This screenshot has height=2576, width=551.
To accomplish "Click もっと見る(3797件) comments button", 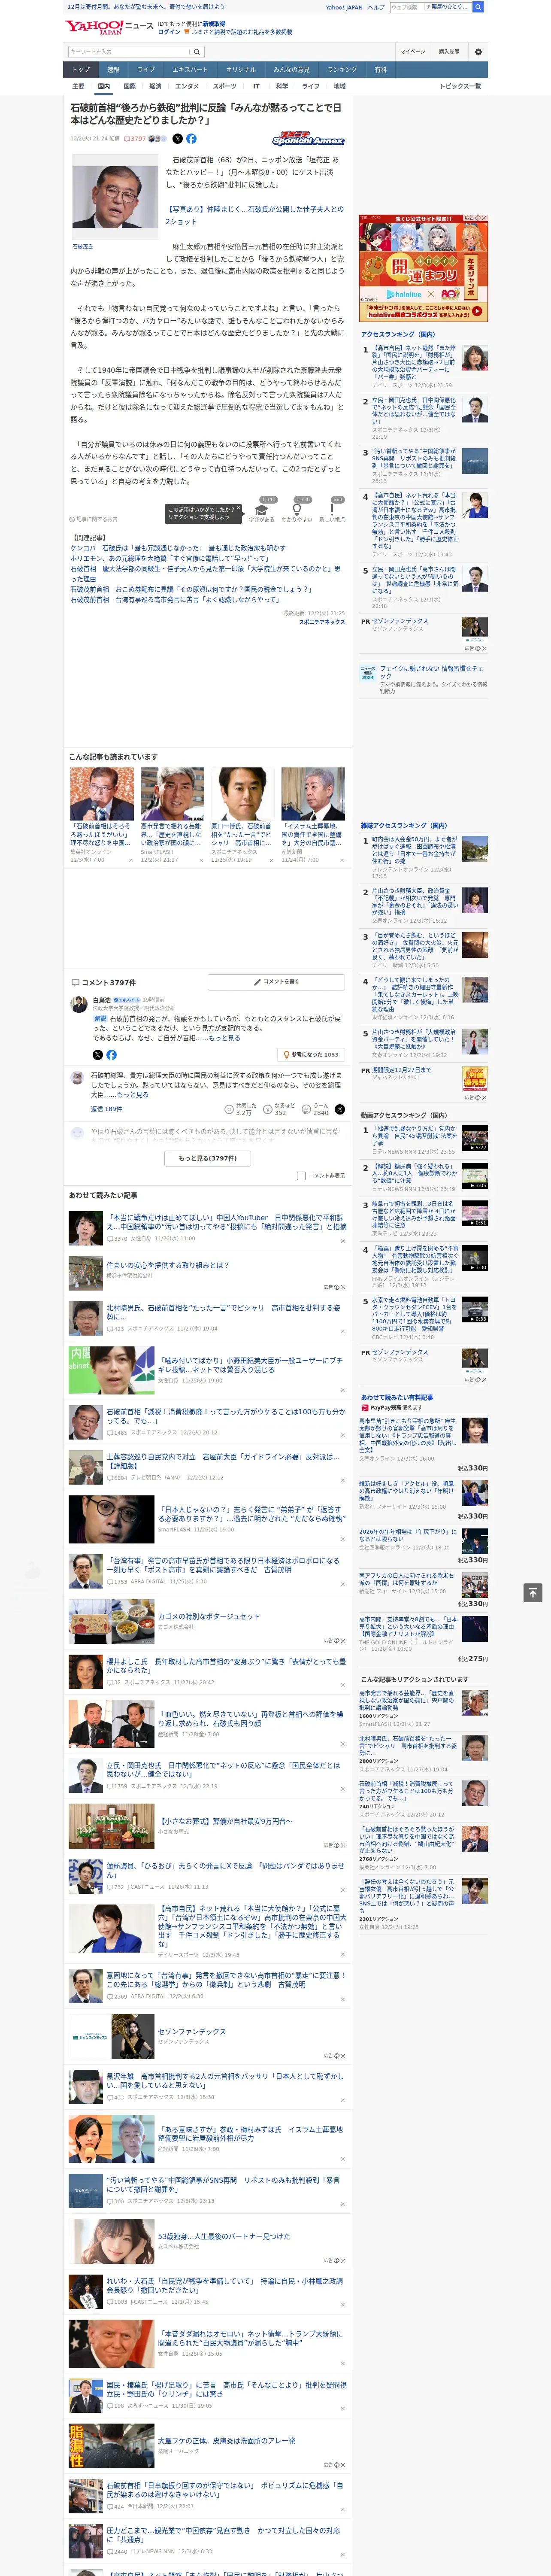I will click(208, 1158).
